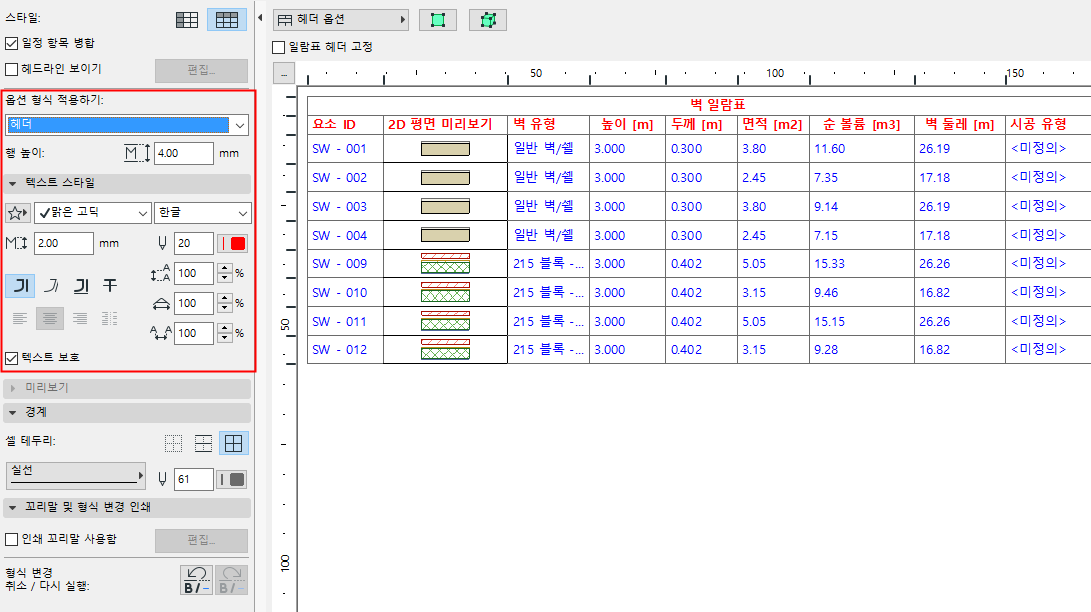
Task: Toggle italic text style
Action: coord(51,285)
